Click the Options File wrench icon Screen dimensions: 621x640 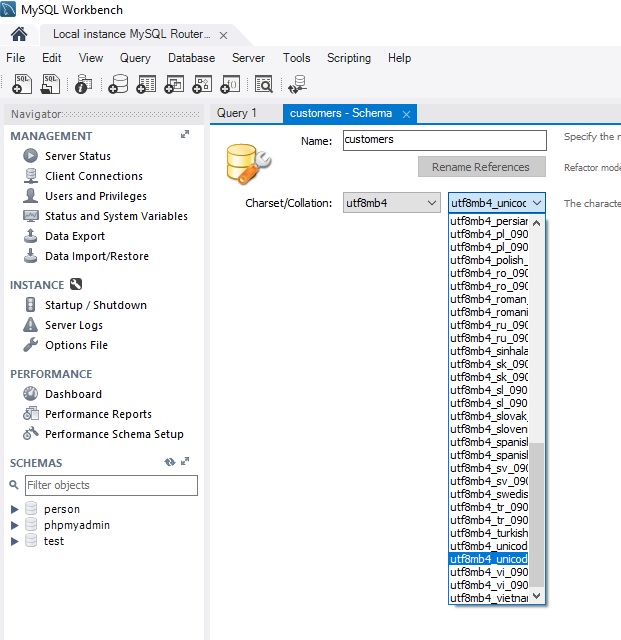(30, 344)
